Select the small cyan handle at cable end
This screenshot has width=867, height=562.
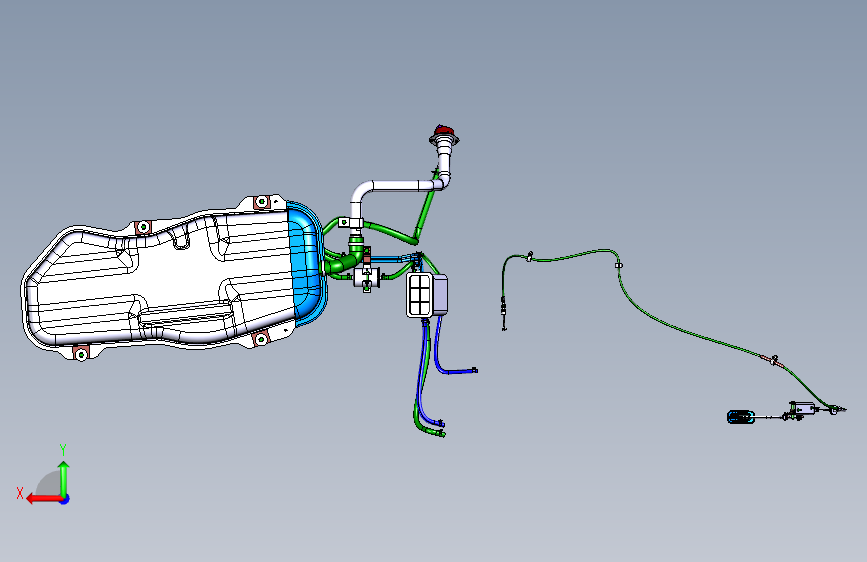741,417
